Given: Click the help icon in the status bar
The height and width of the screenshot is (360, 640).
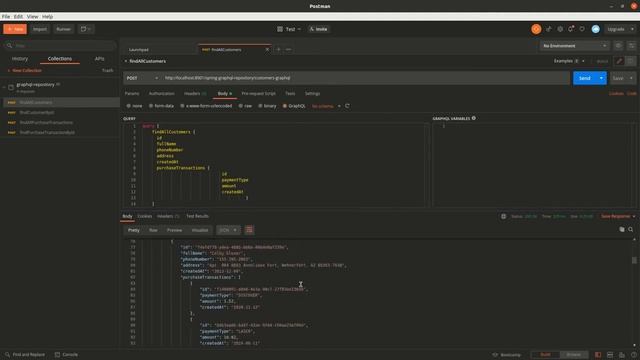Looking at the screenshot, I should pyautogui.click(x=633, y=355).
